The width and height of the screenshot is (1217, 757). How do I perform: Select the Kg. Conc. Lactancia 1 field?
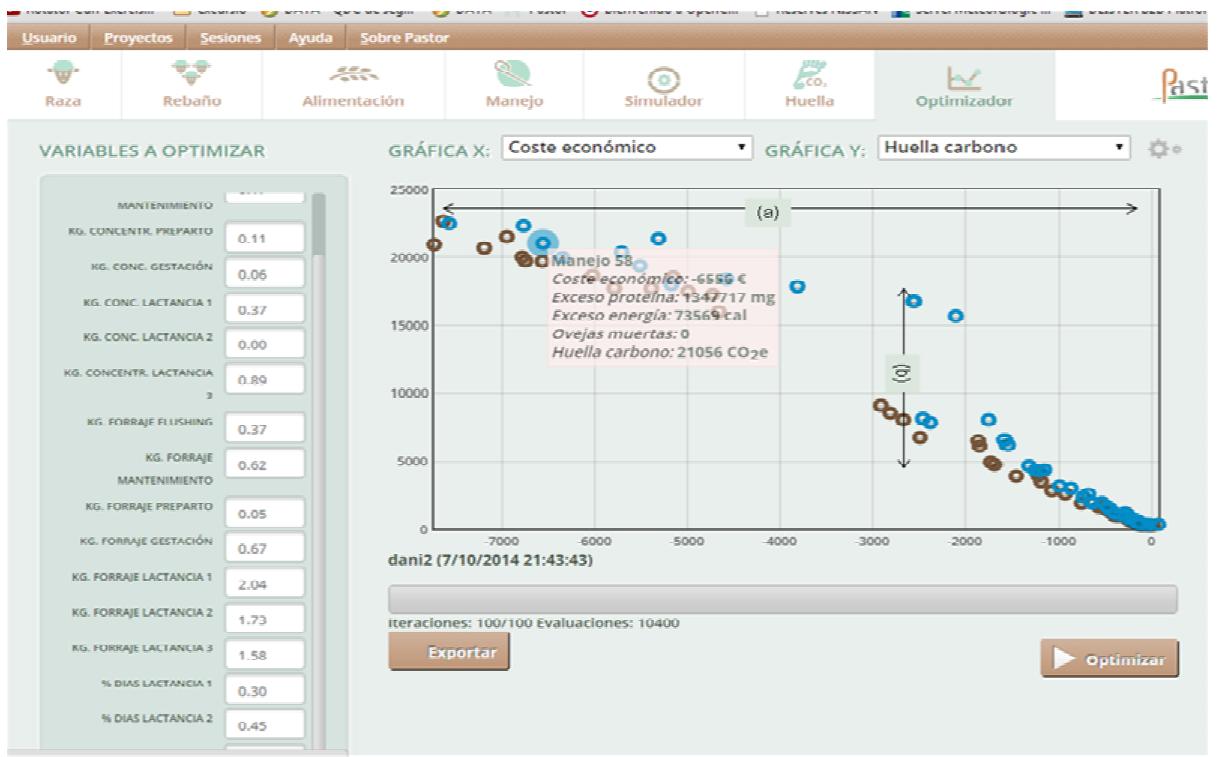click(264, 310)
